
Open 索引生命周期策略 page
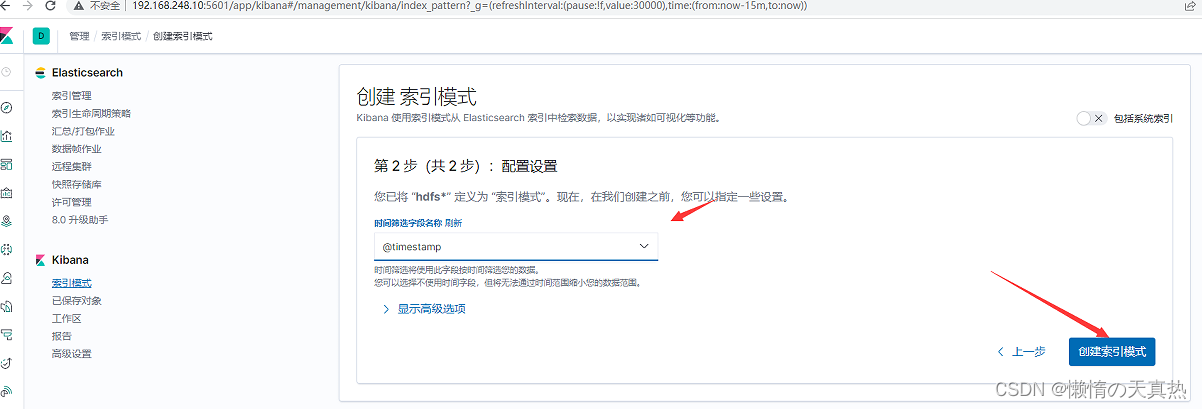click(91, 114)
